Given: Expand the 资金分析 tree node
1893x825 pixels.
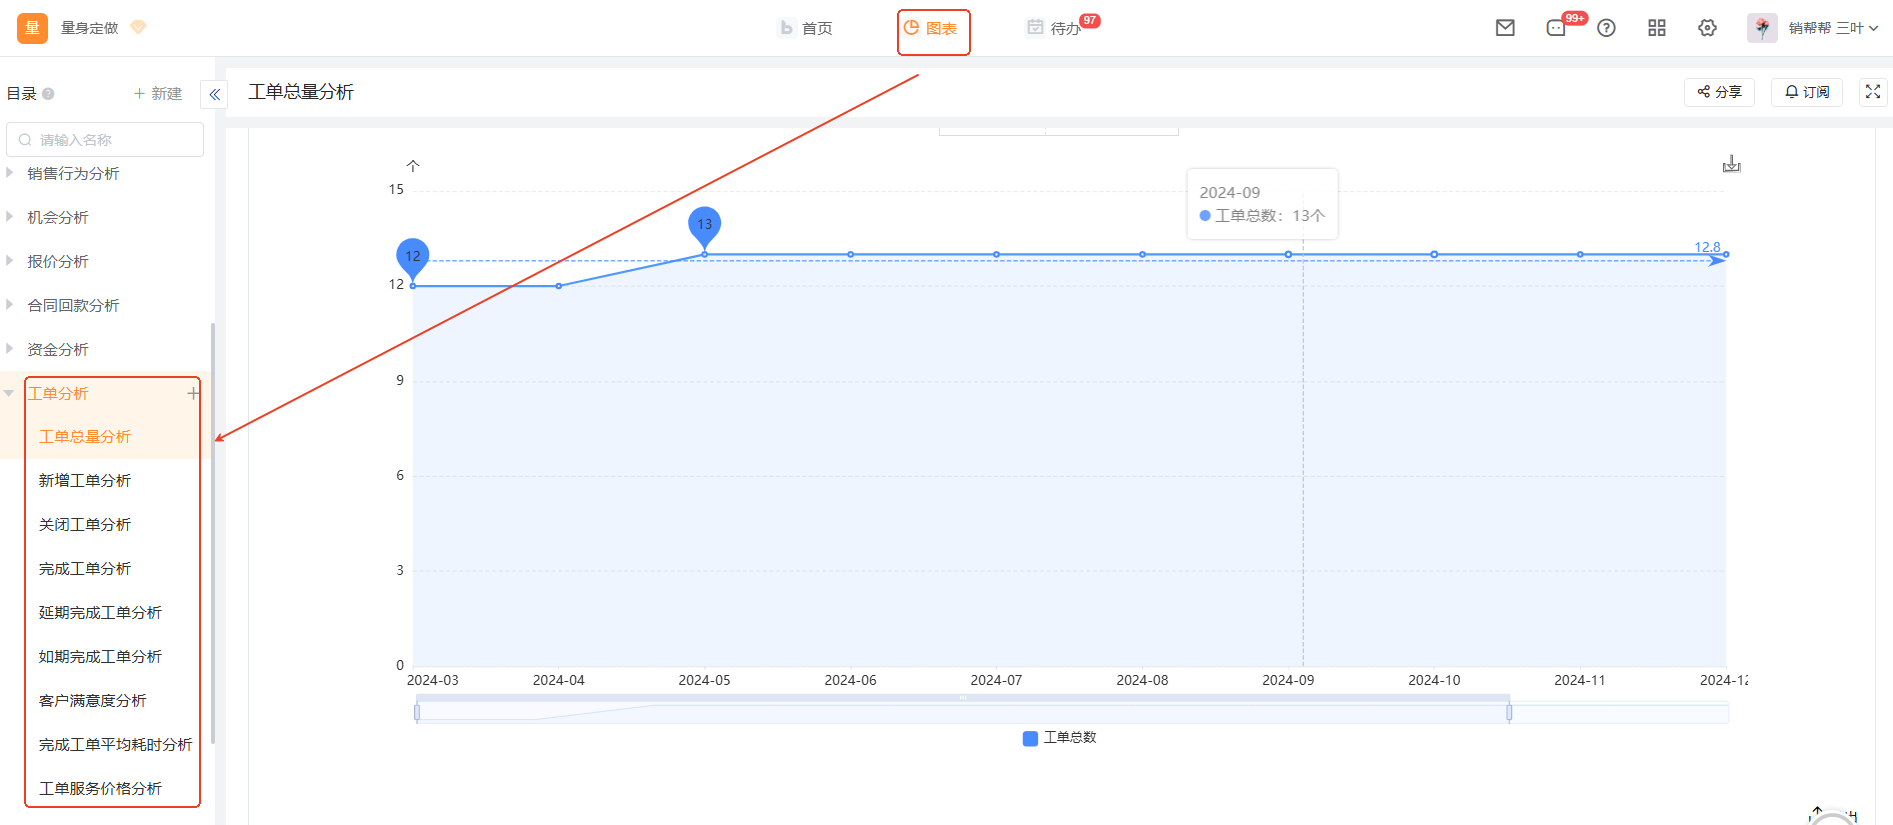Looking at the screenshot, I should coord(10,349).
